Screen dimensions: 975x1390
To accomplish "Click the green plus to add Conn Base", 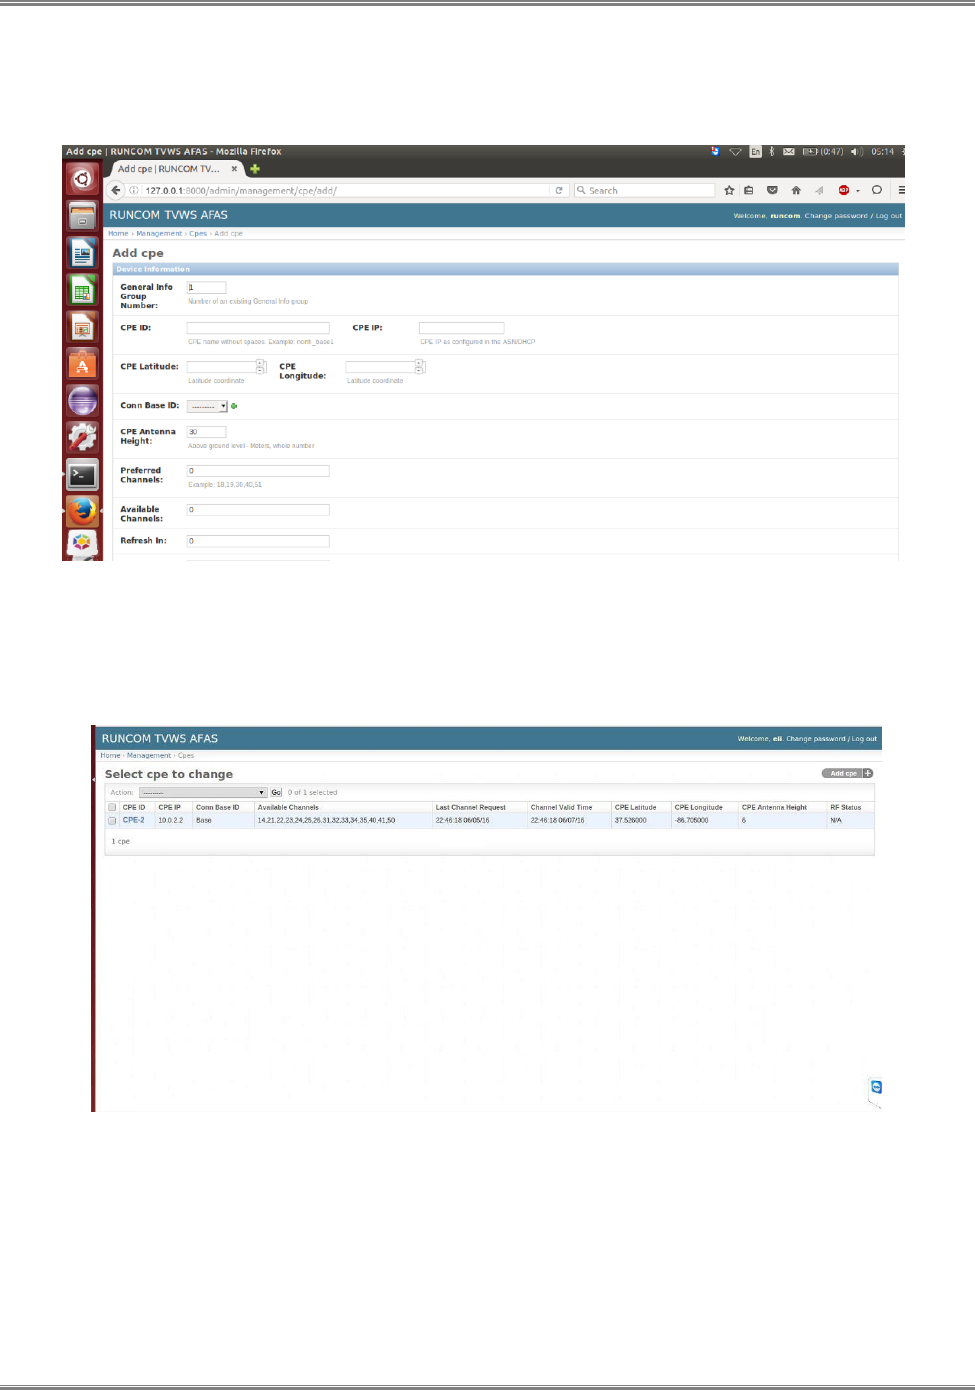I will (234, 406).
